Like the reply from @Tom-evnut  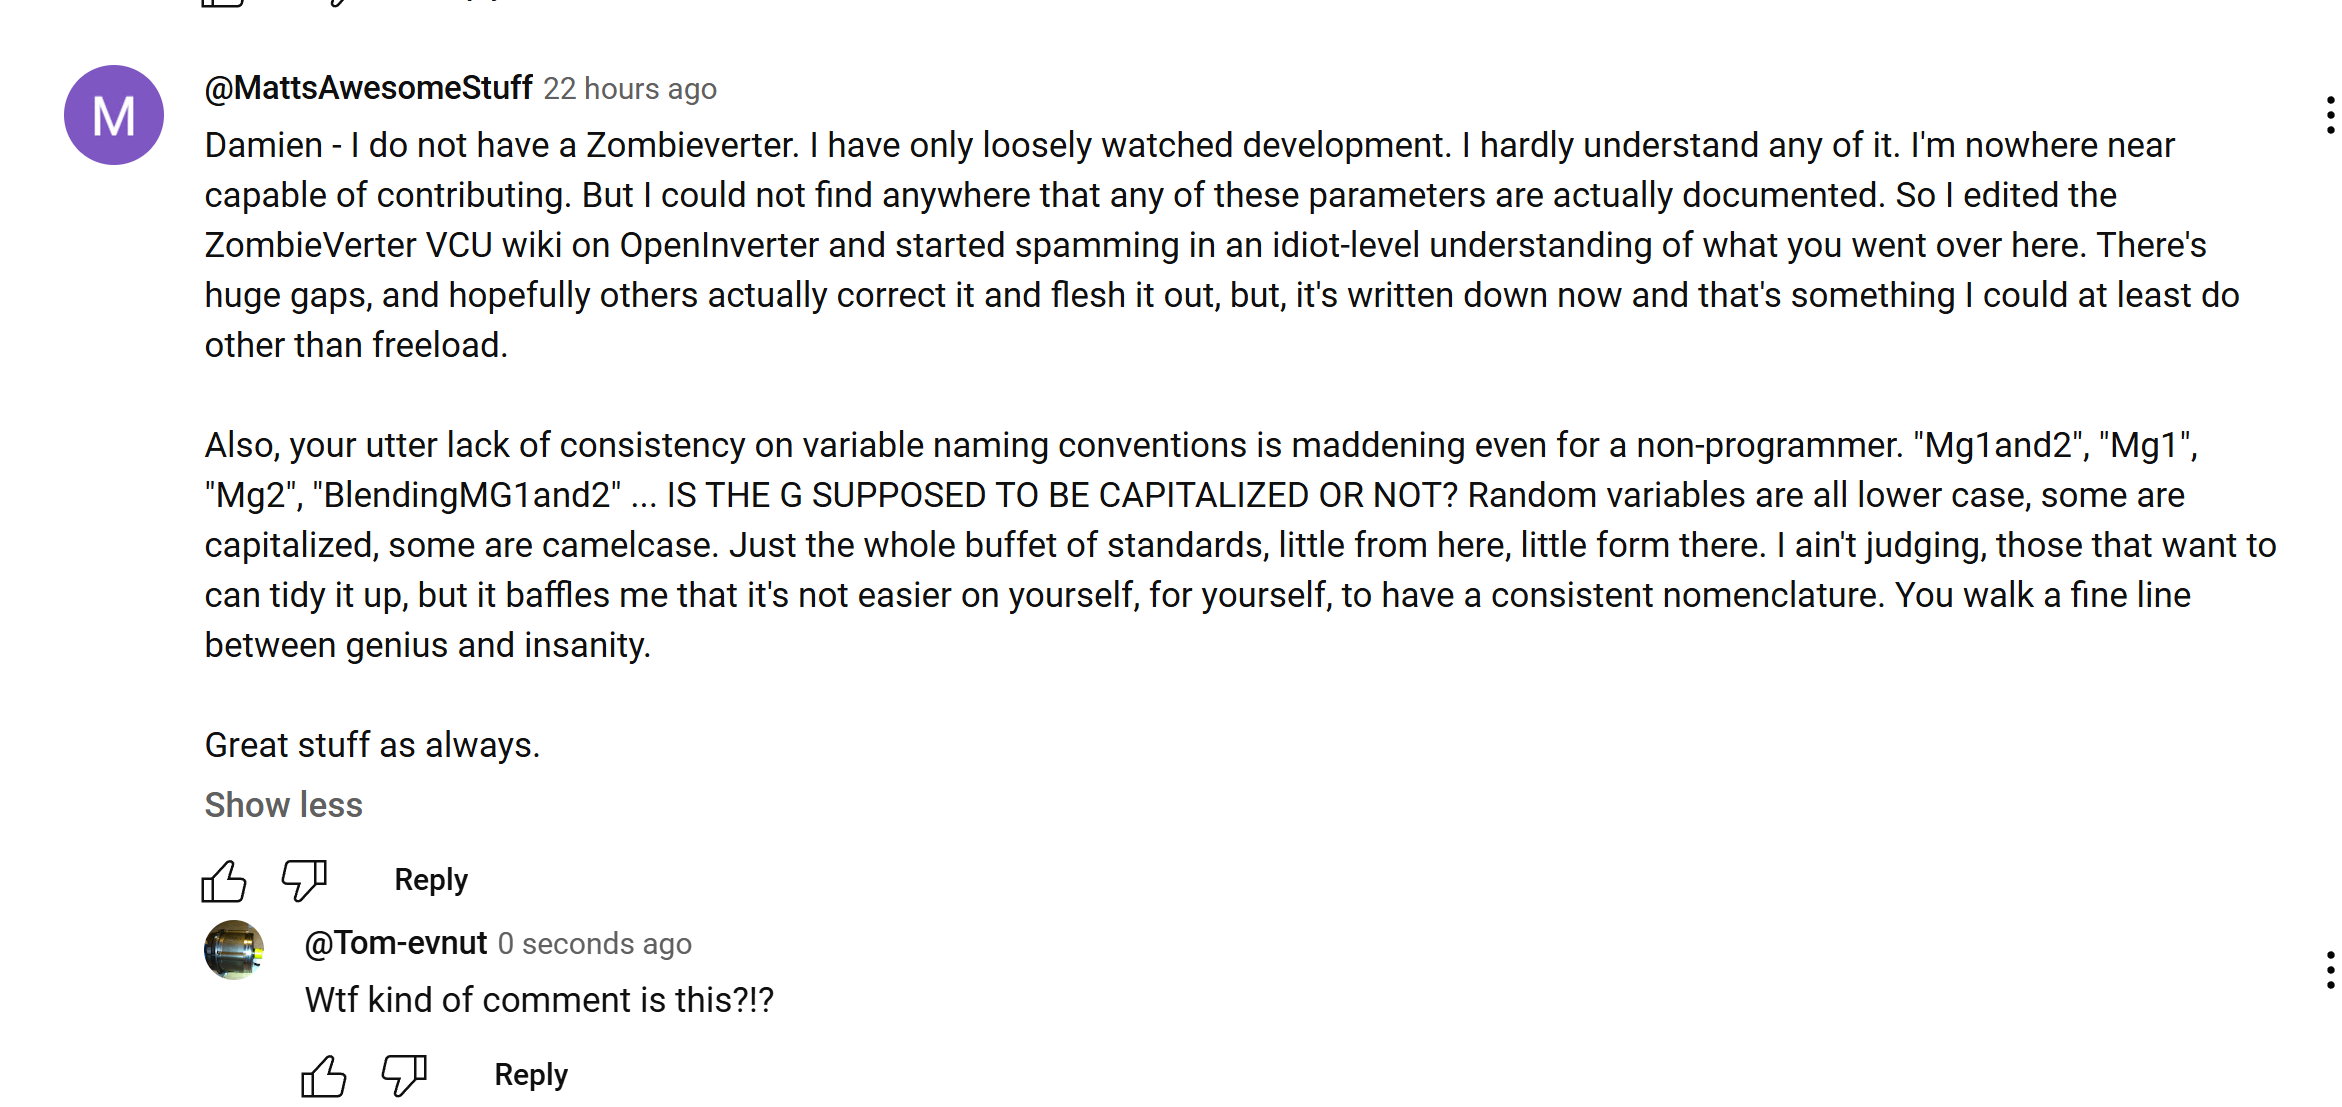[323, 1076]
